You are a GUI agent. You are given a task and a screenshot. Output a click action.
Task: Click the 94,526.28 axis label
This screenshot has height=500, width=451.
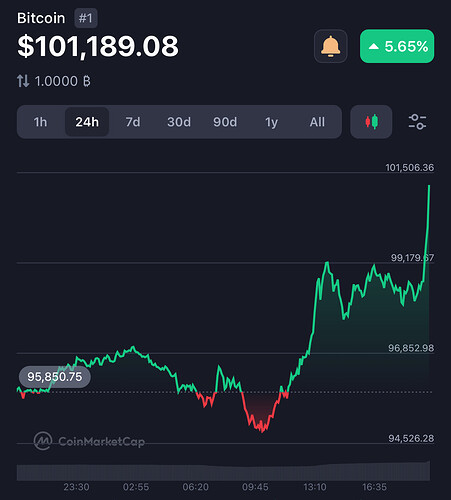[x=411, y=438]
